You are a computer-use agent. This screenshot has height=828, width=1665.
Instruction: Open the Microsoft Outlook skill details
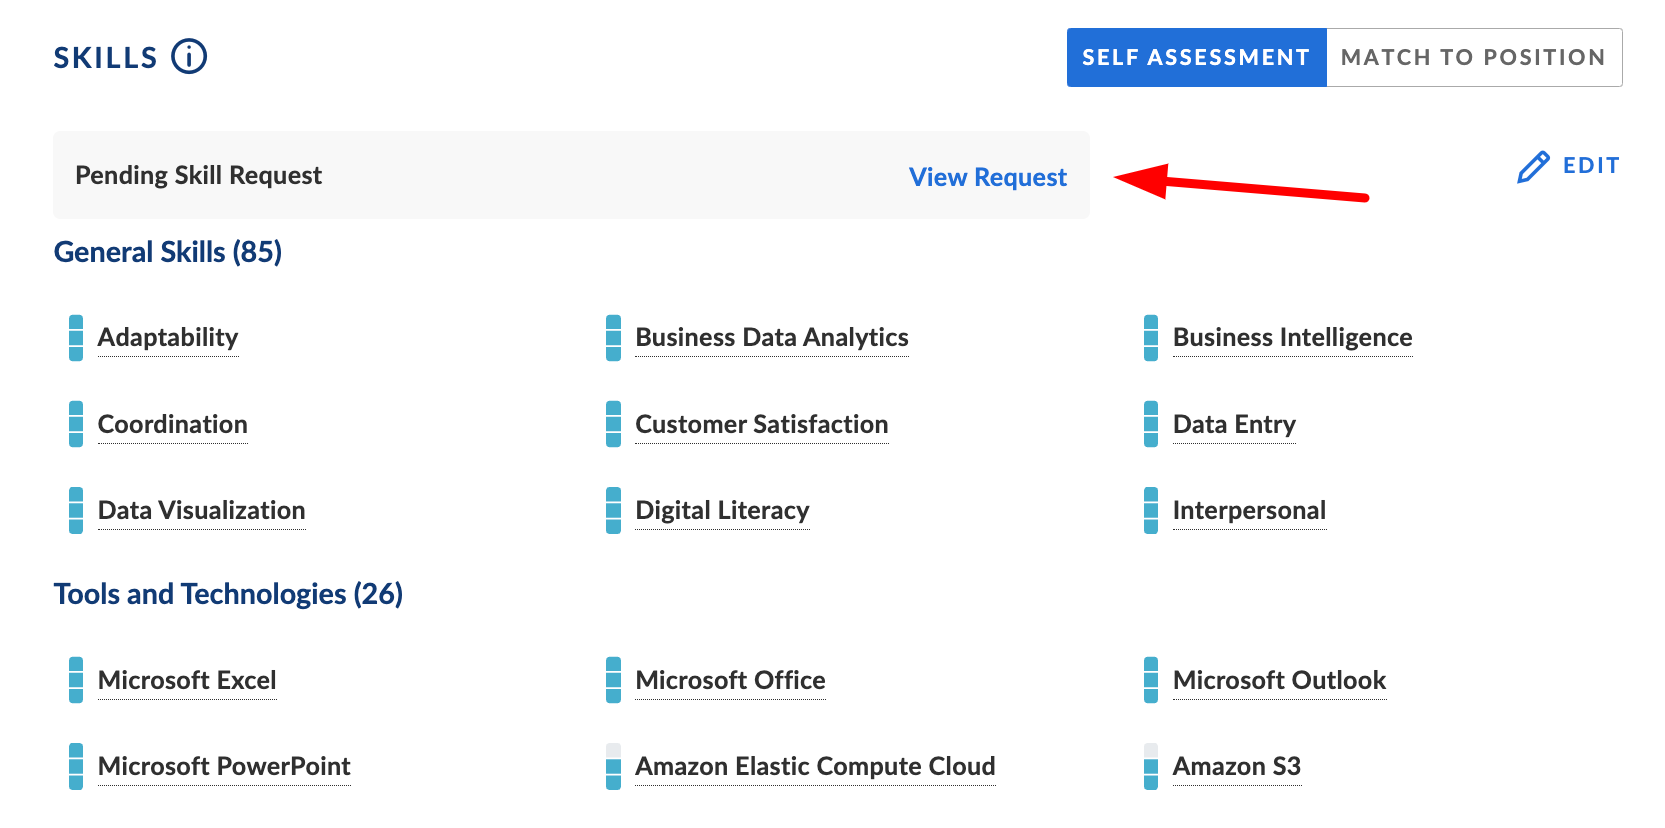(1279, 680)
